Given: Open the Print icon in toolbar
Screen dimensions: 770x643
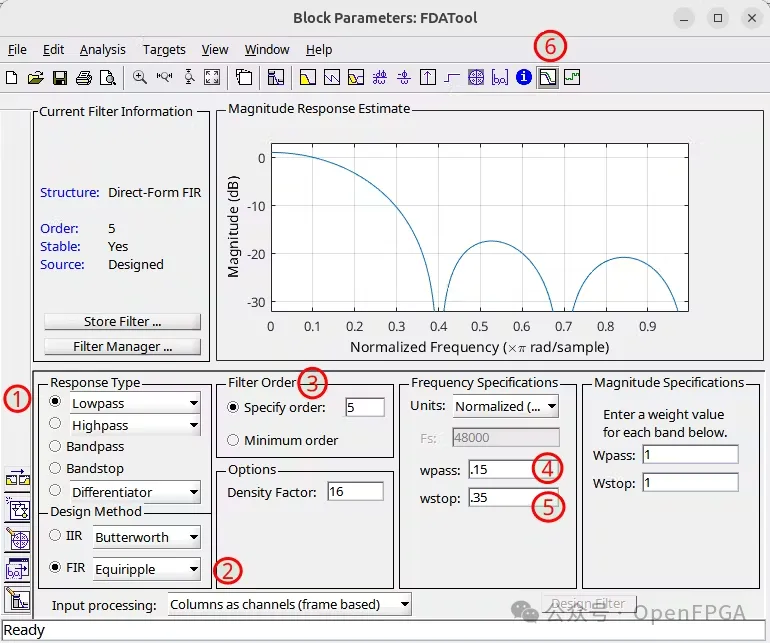Looking at the screenshot, I should 83,78.
